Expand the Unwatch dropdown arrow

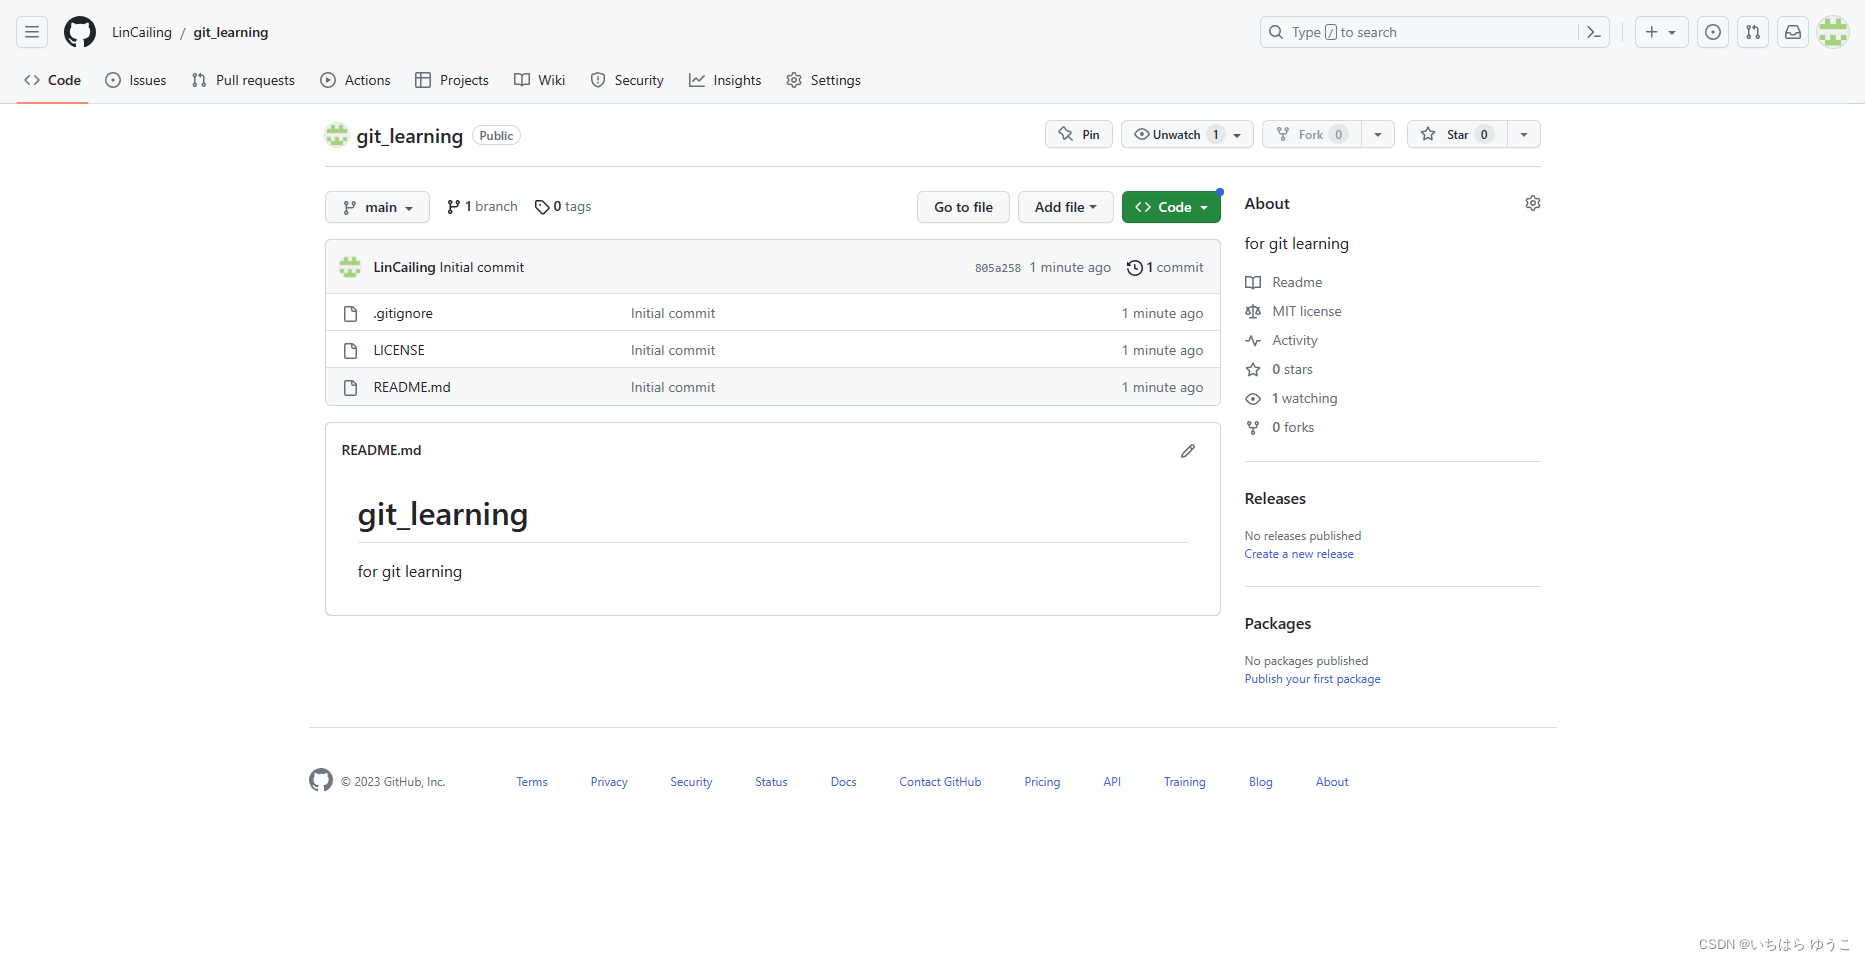[1238, 134]
